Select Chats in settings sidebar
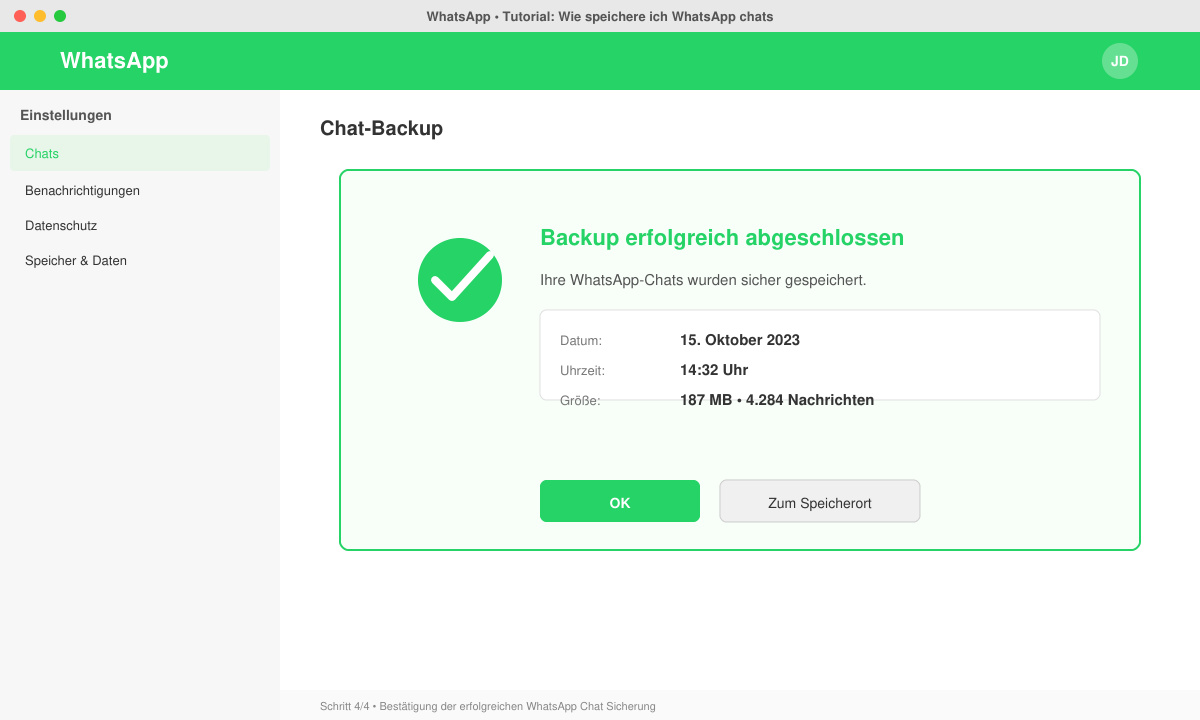The height and width of the screenshot is (720, 1200). coord(140,153)
